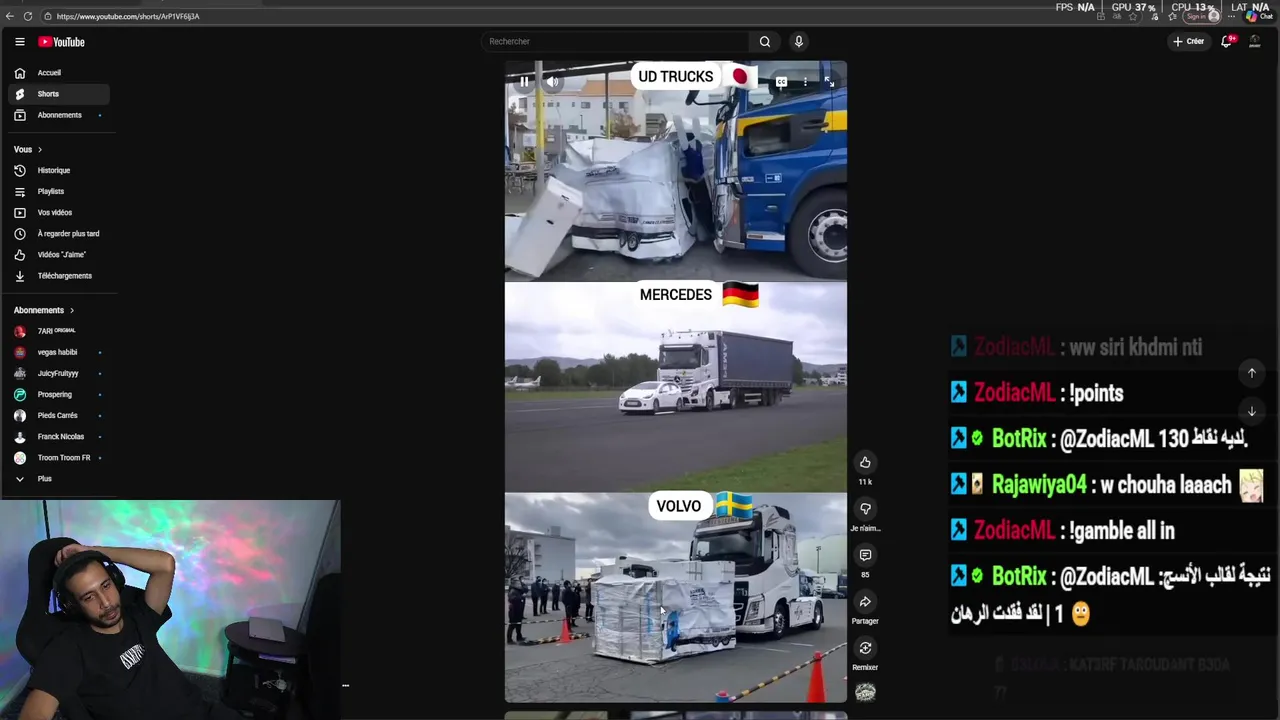Open À regarder plus tard
Image resolution: width=1280 pixels, height=720 pixels.
click(58, 233)
